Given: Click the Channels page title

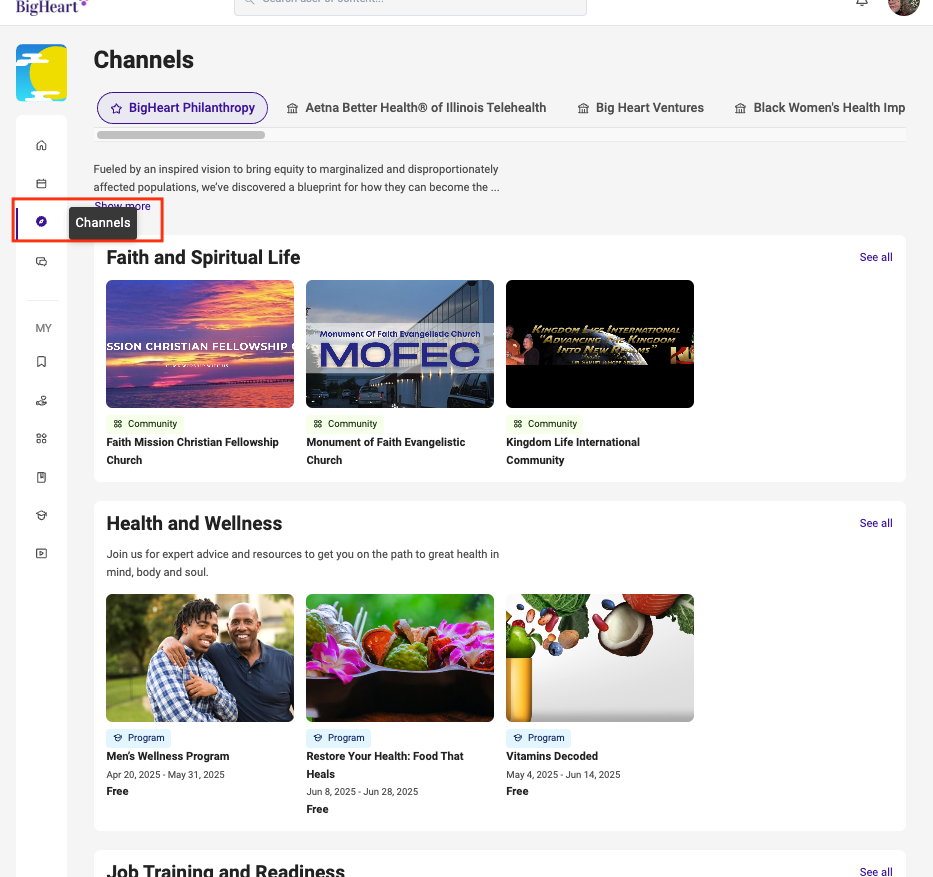Looking at the screenshot, I should coord(143,60).
